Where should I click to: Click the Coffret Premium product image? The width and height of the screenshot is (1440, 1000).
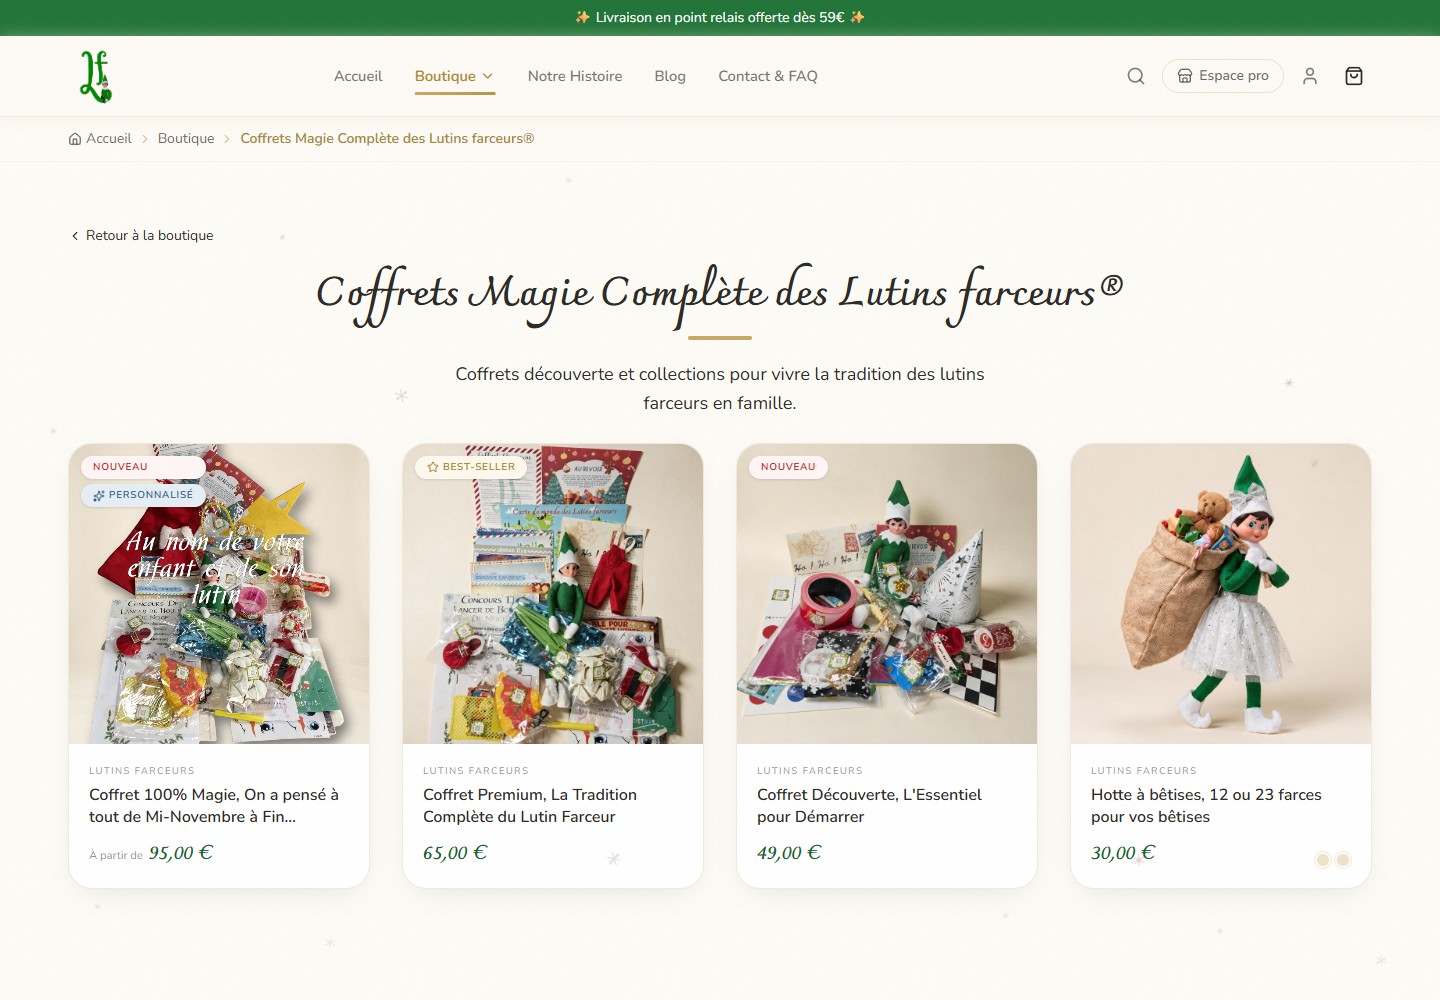point(553,594)
